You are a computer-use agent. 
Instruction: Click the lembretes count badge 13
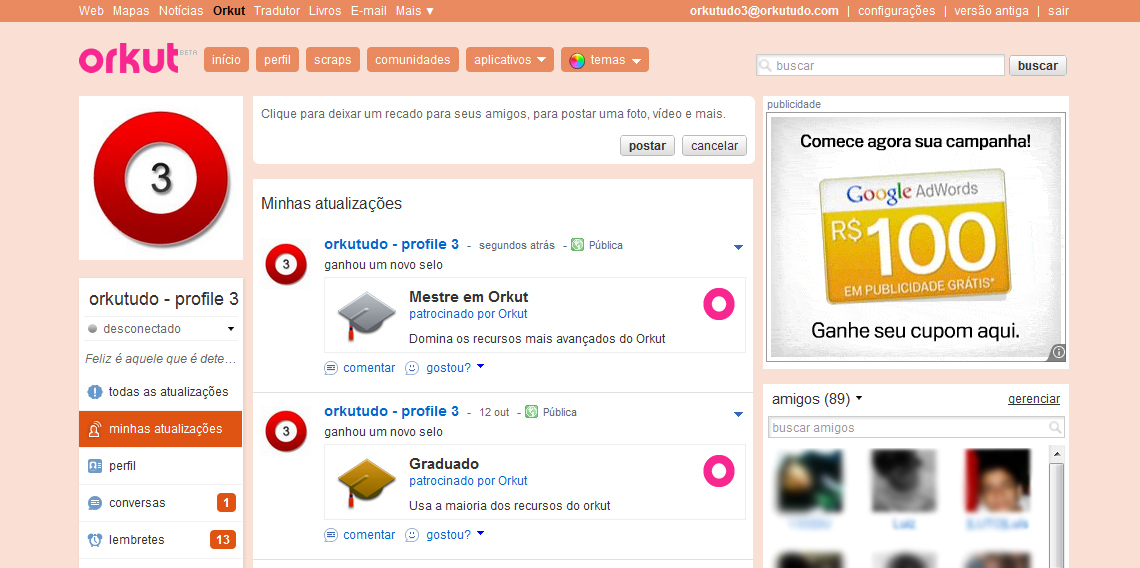(223, 540)
